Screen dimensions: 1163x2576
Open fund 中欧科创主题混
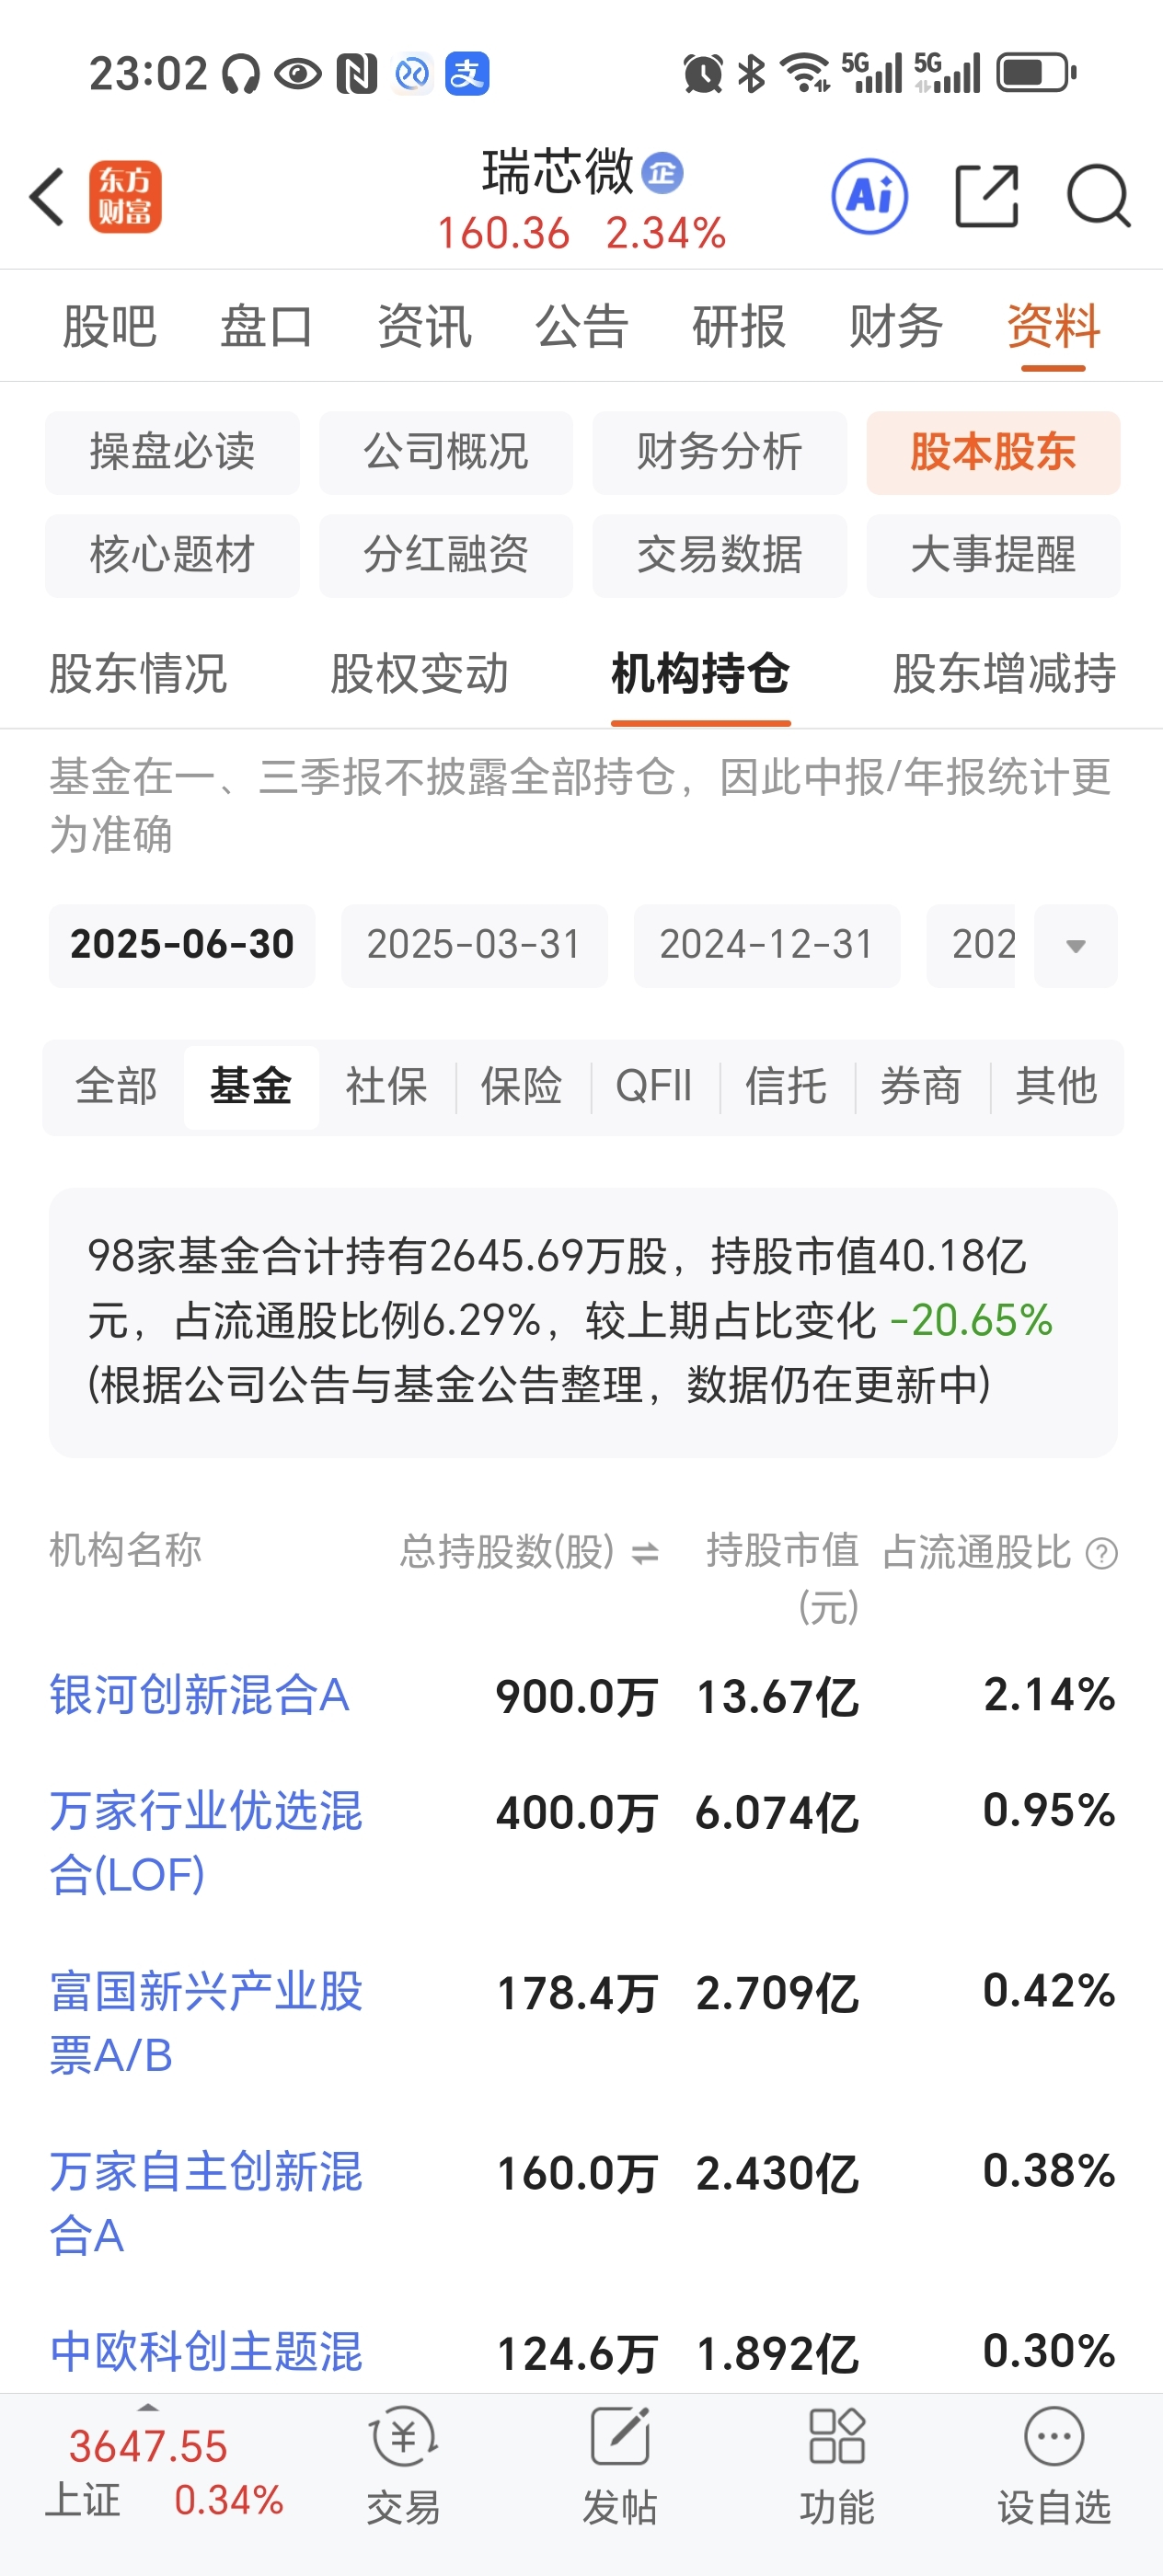pos(206,2352)
